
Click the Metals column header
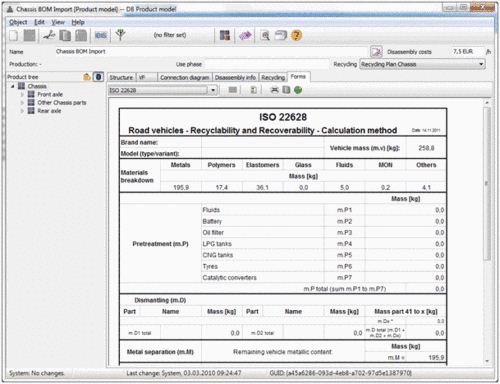[x=180, y=165]
